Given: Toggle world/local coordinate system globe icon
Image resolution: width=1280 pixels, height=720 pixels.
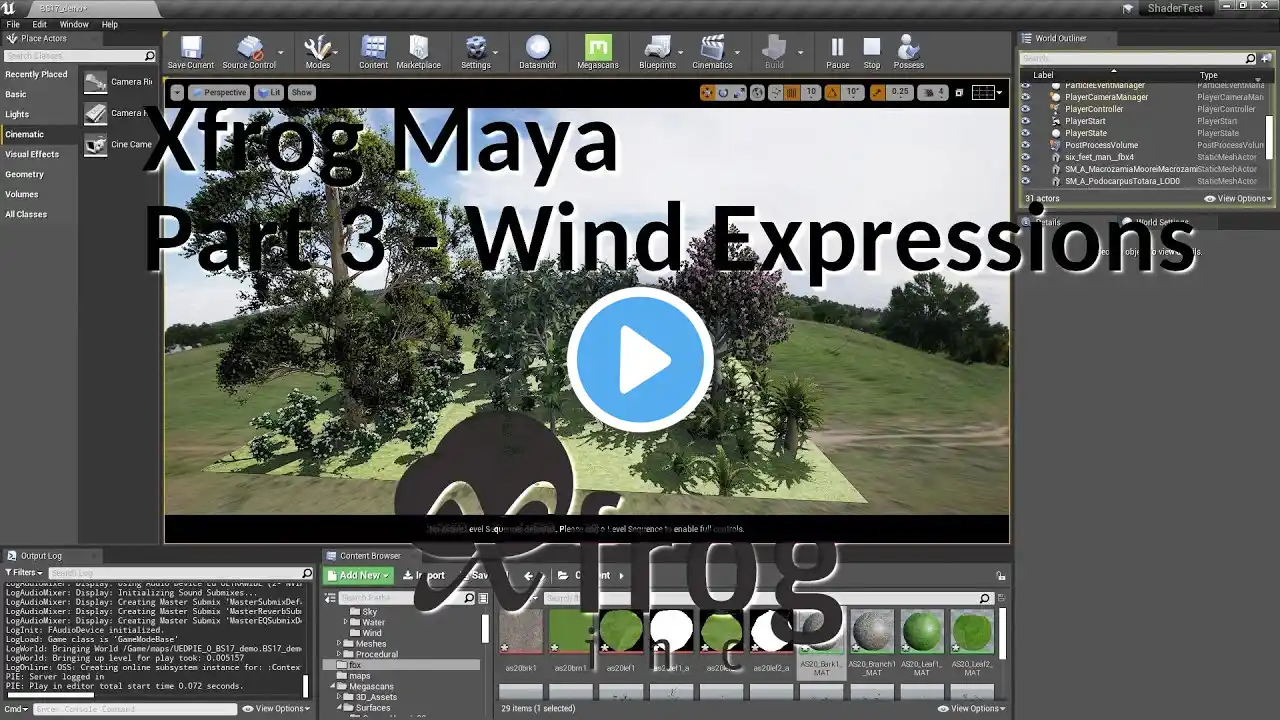Looking at the screenshot, I should [757, 92].
